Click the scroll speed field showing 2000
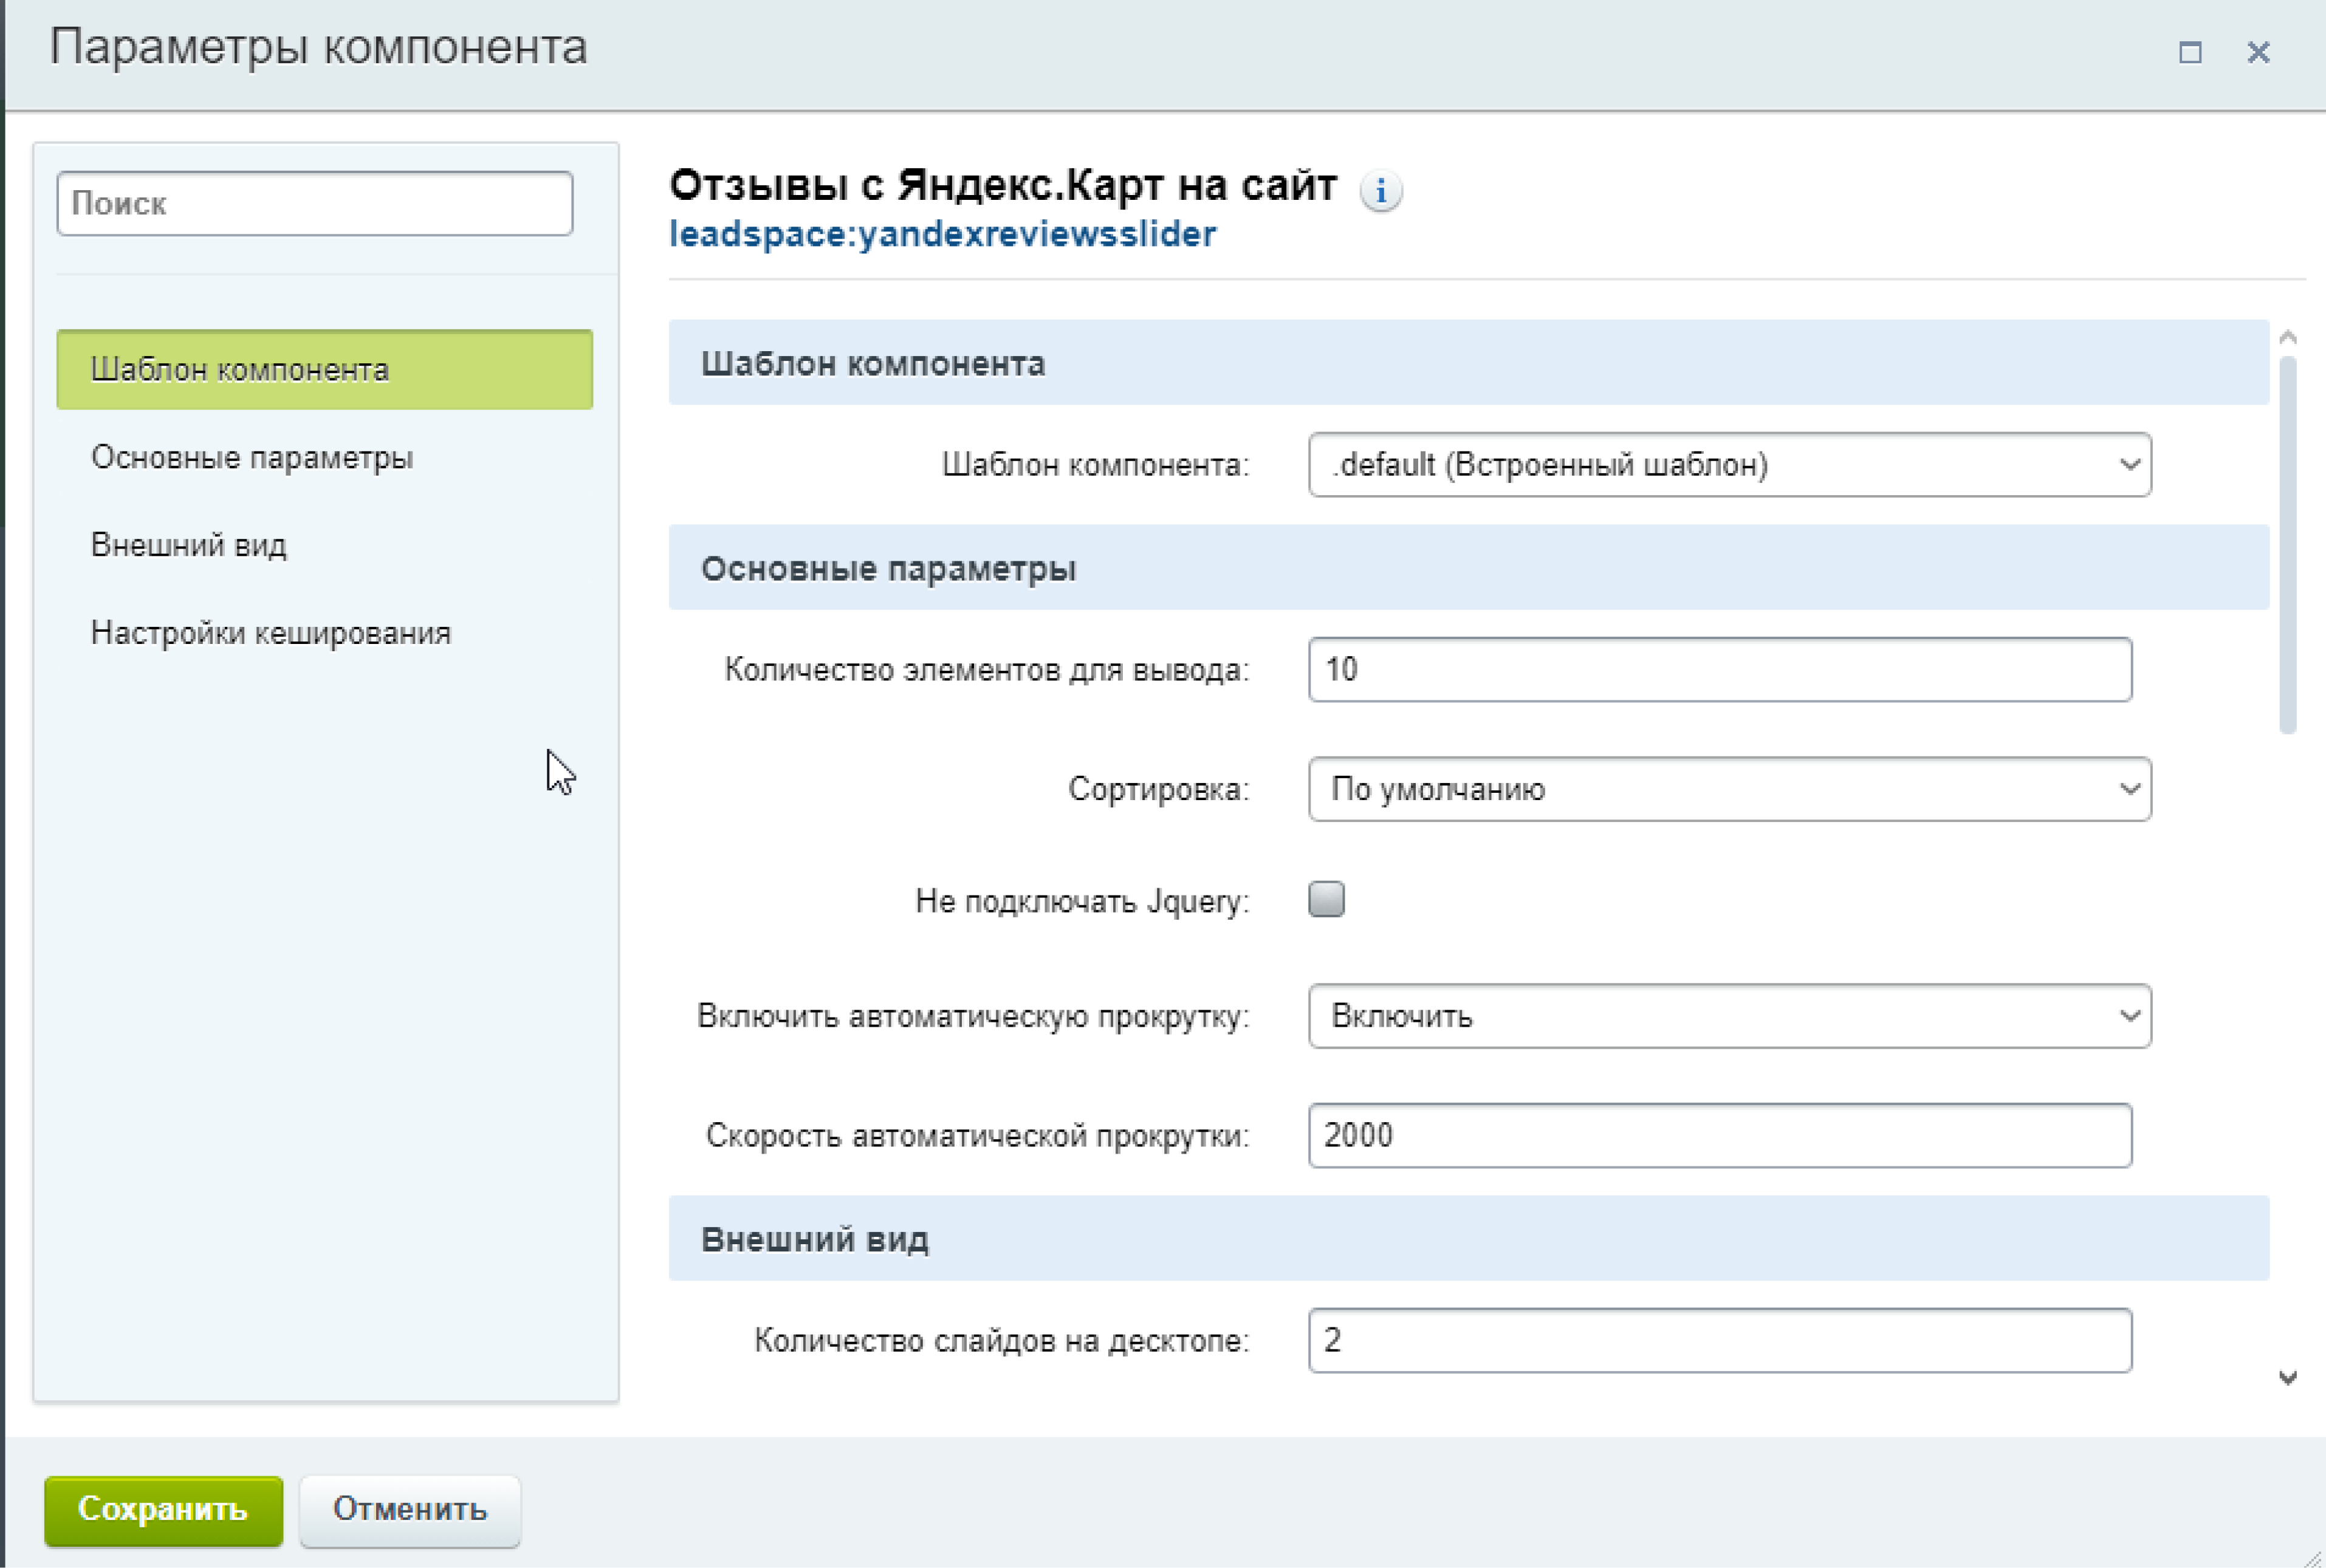Viewport: 2326px width, 1568px height. point(1719,1135)
